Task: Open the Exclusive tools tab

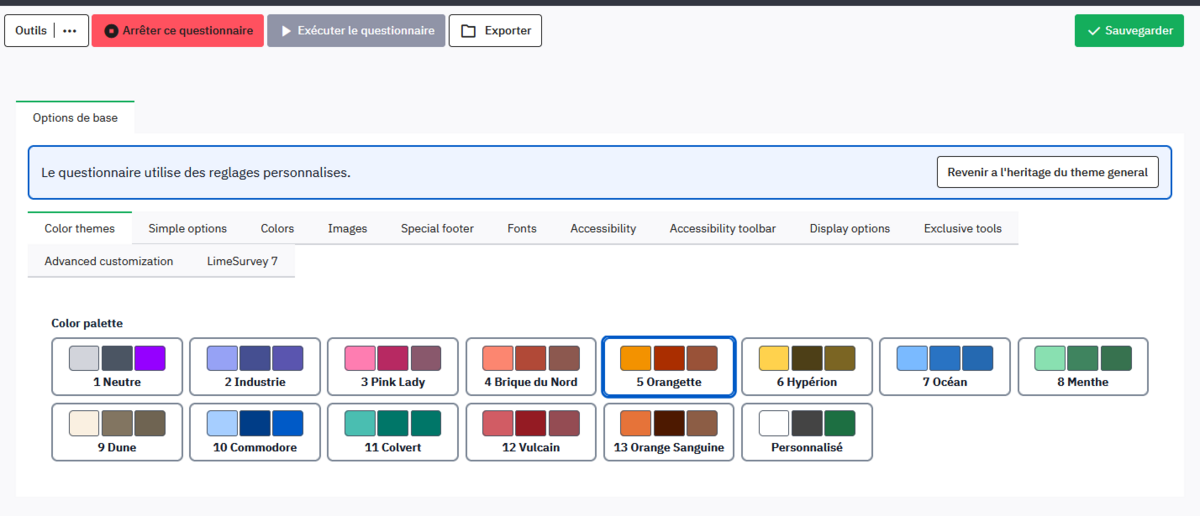Action: tap(963, 228)
